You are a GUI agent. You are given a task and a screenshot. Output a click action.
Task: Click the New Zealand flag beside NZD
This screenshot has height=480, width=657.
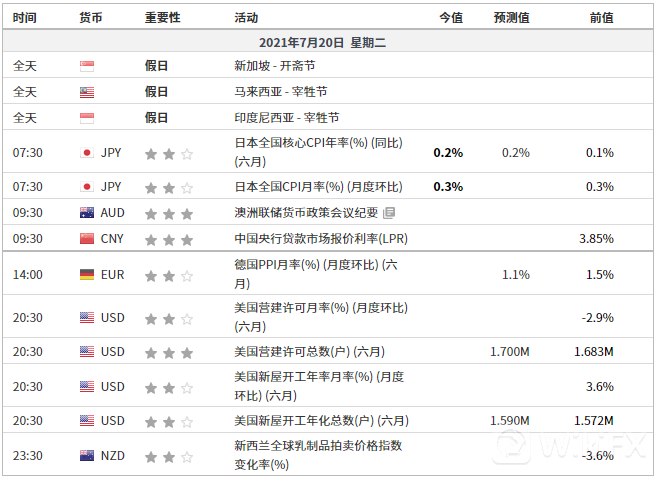point(86,456)
